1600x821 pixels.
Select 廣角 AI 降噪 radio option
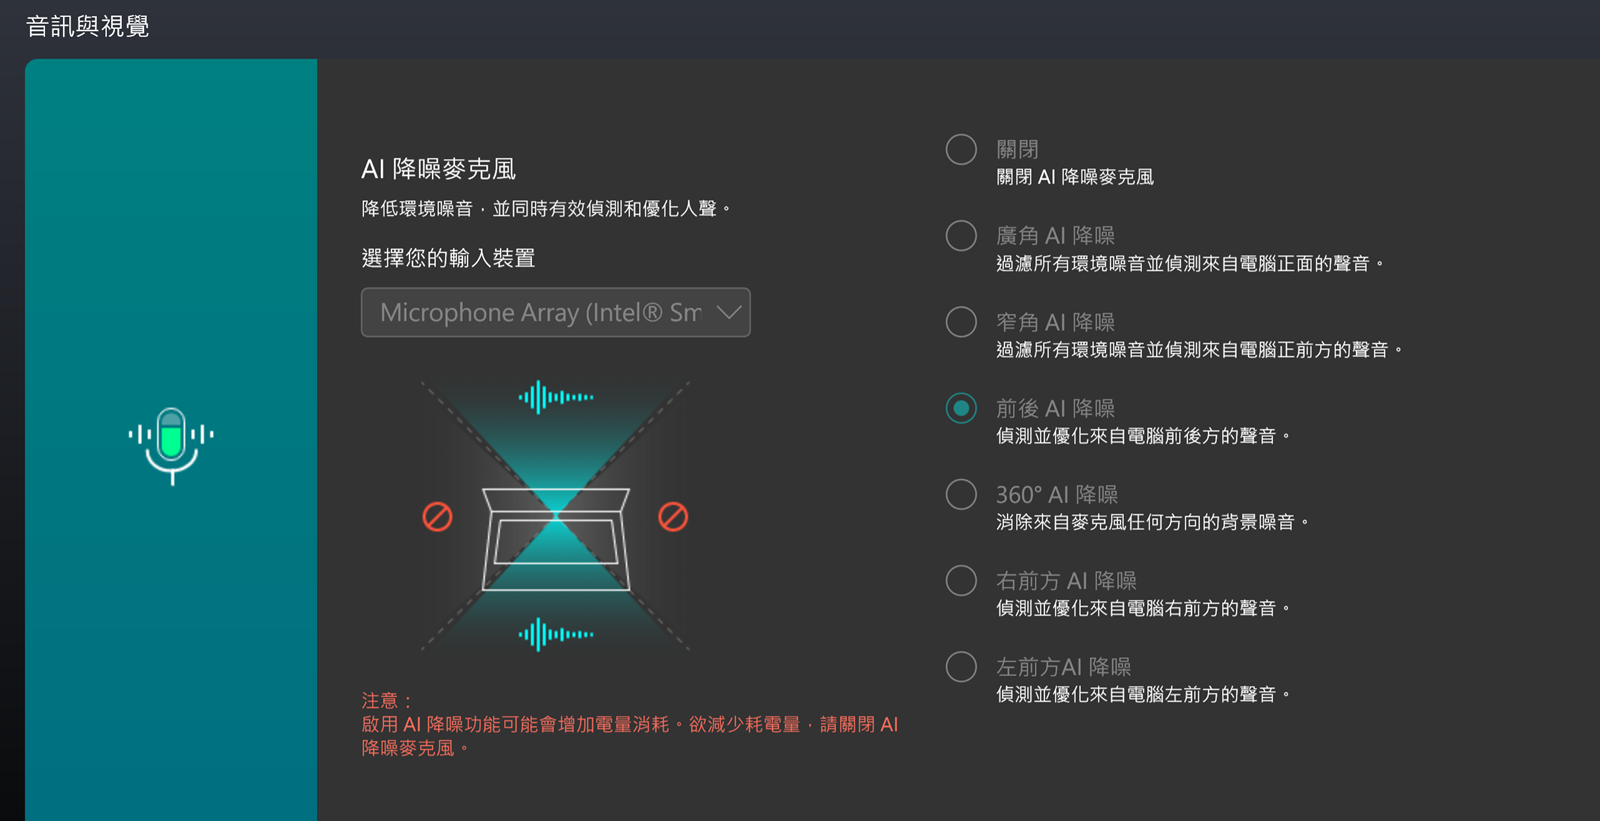point(961,236)
